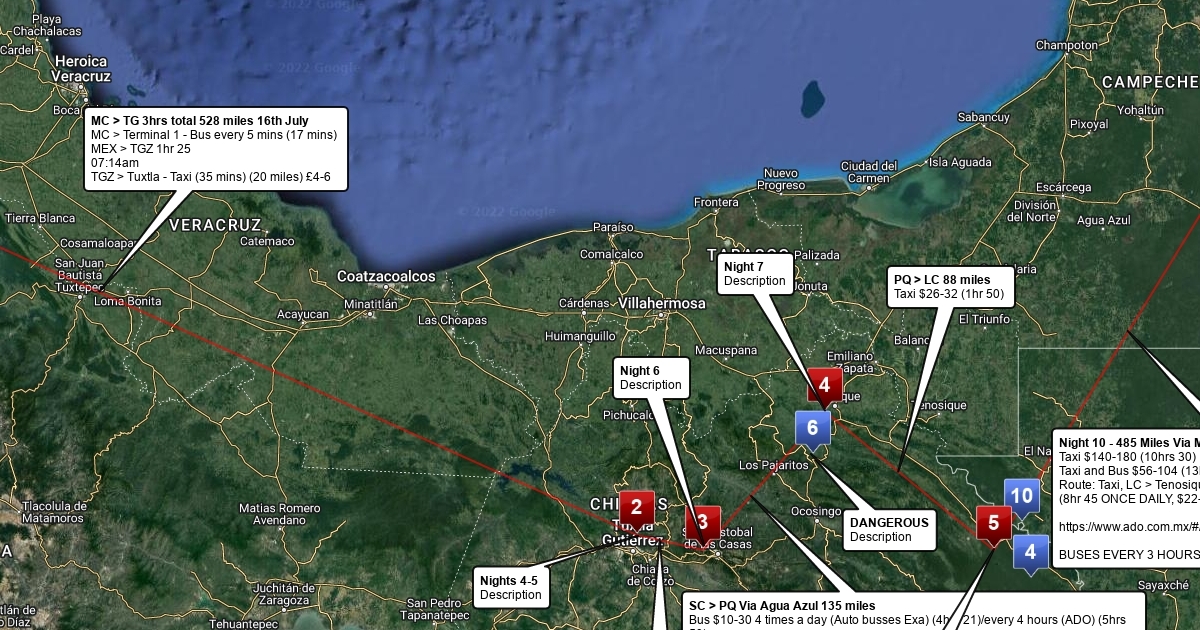Click the Night 10 - 485 Miles callout
The width and height of the screenshot is (1200, 630).
point(1125,498)
